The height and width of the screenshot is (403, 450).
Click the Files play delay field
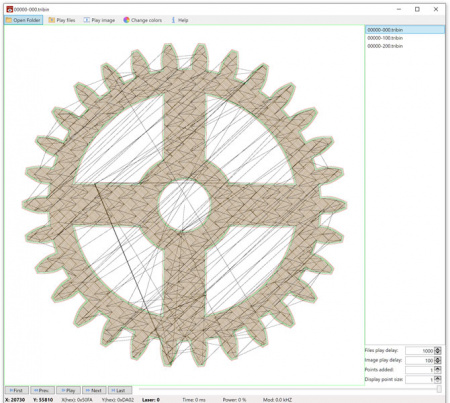(x=420, y=351)
